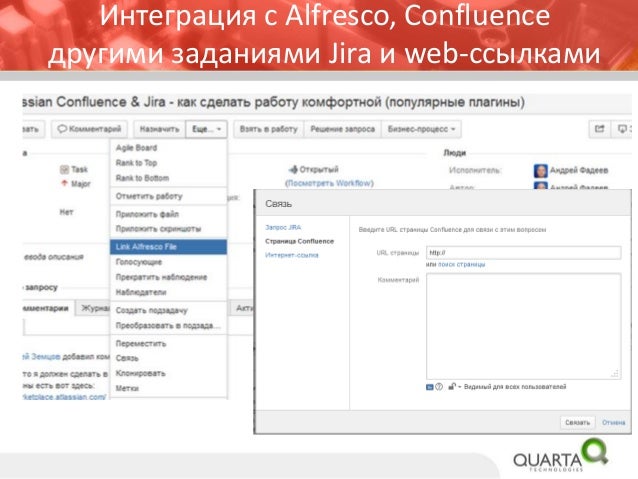This screenshot has width=638, height=479.
Task: Click the Task issue type icon
Action: click(64, 169)
